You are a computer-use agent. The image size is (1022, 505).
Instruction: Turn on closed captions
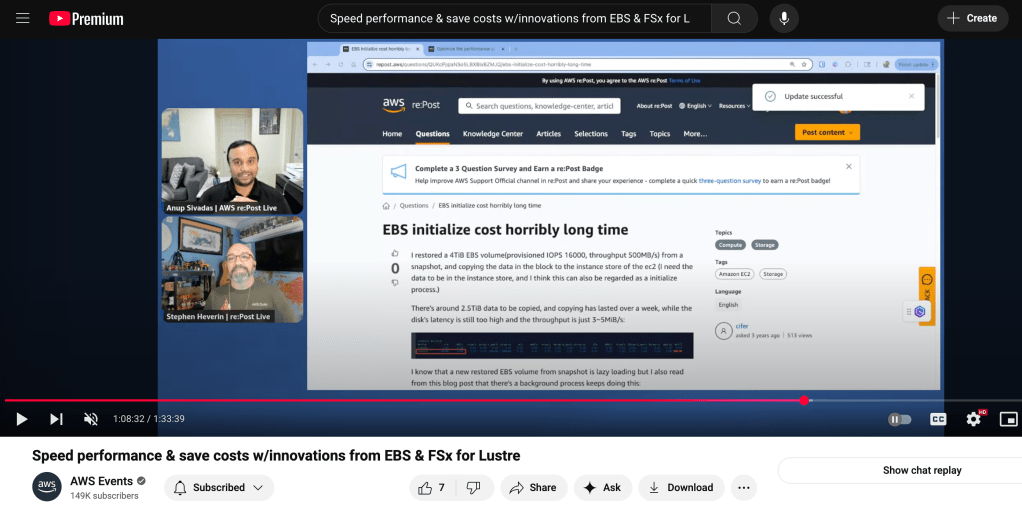point(938,419)
